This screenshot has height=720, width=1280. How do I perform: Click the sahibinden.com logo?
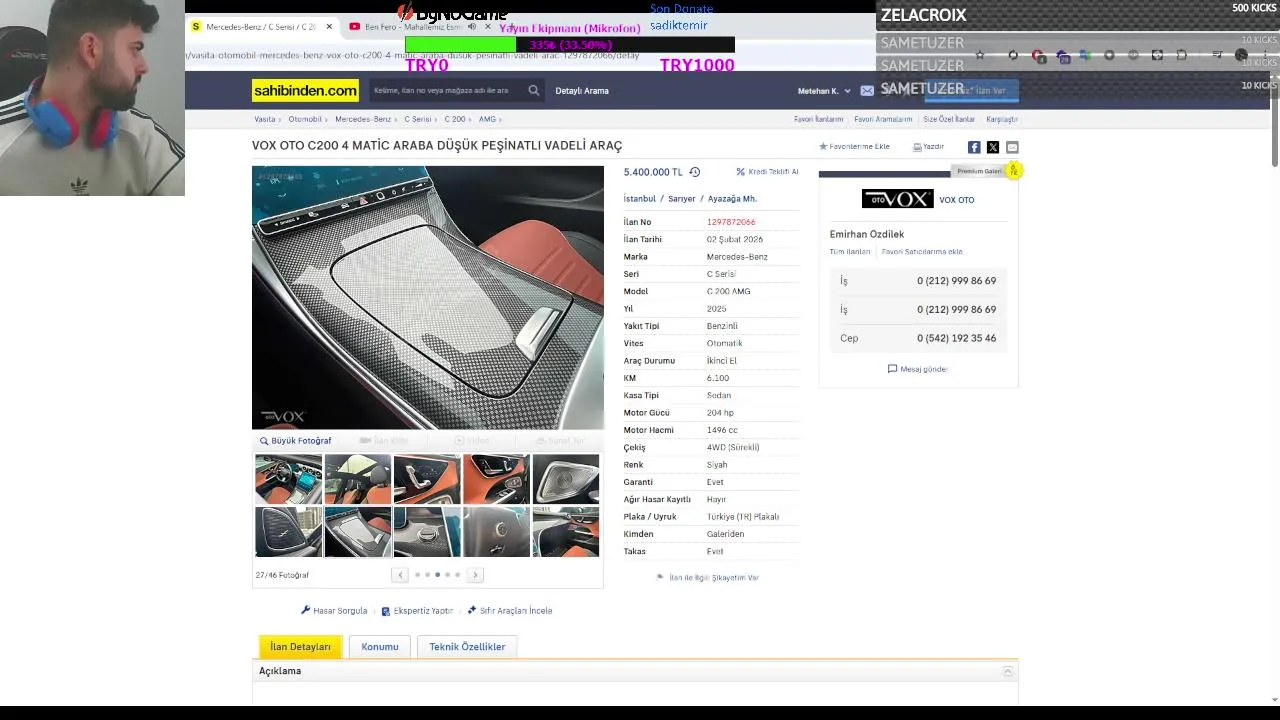[305, 91]
